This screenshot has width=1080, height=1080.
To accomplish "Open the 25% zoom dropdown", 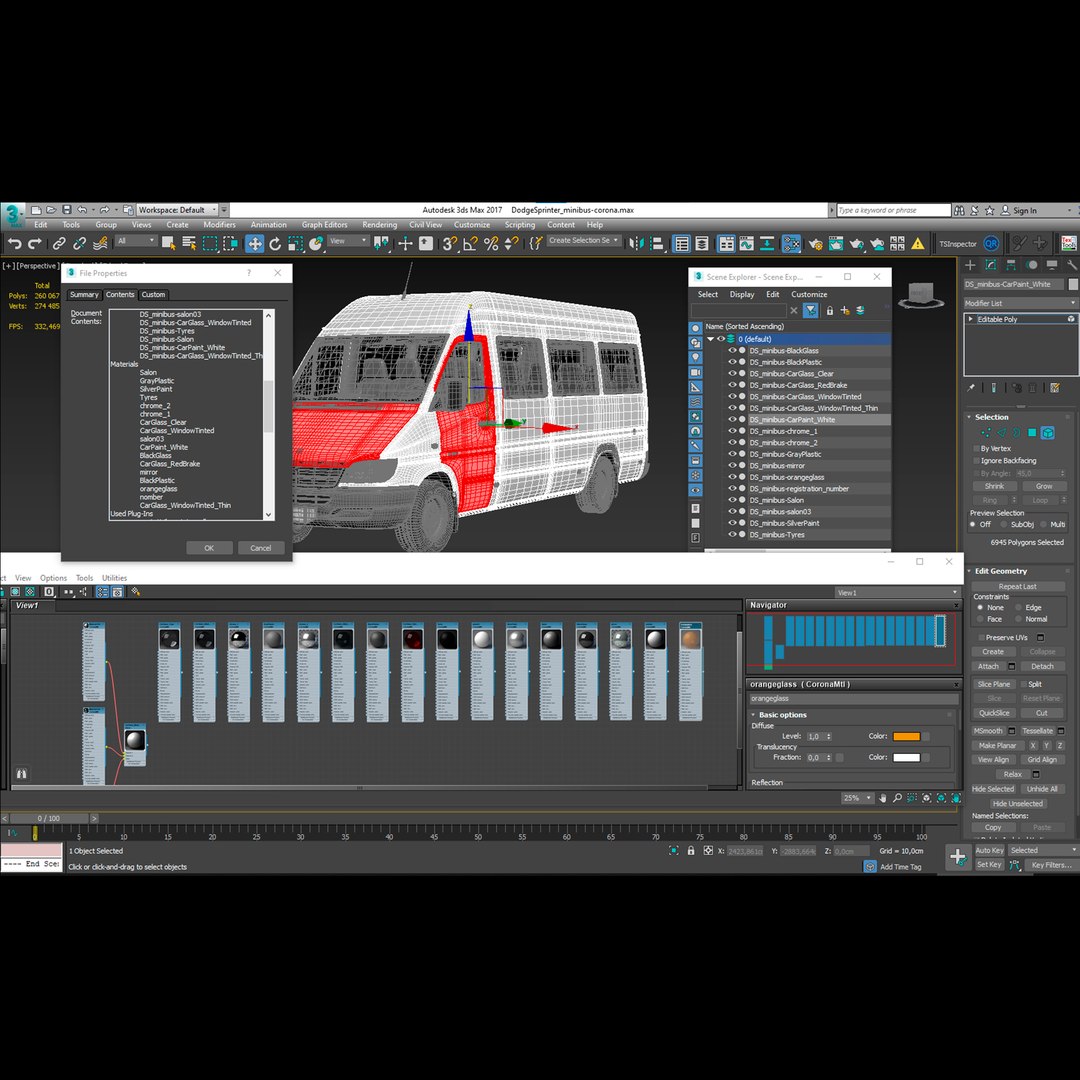I will (857, 798).
